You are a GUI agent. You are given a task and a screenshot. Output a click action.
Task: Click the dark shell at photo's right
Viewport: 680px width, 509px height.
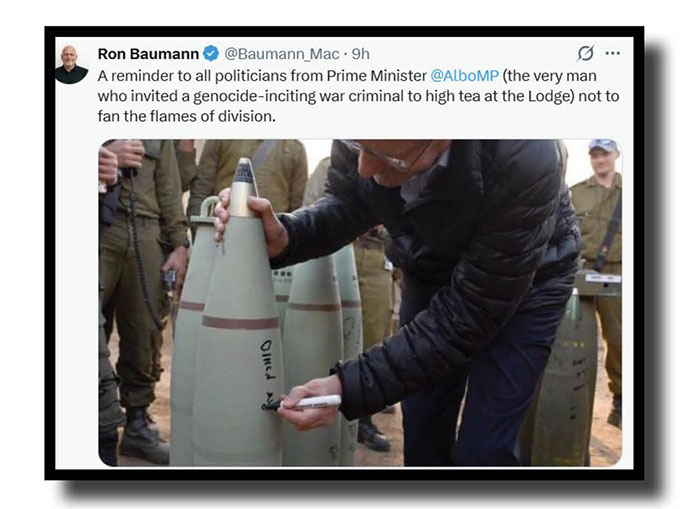click(566, 382)
